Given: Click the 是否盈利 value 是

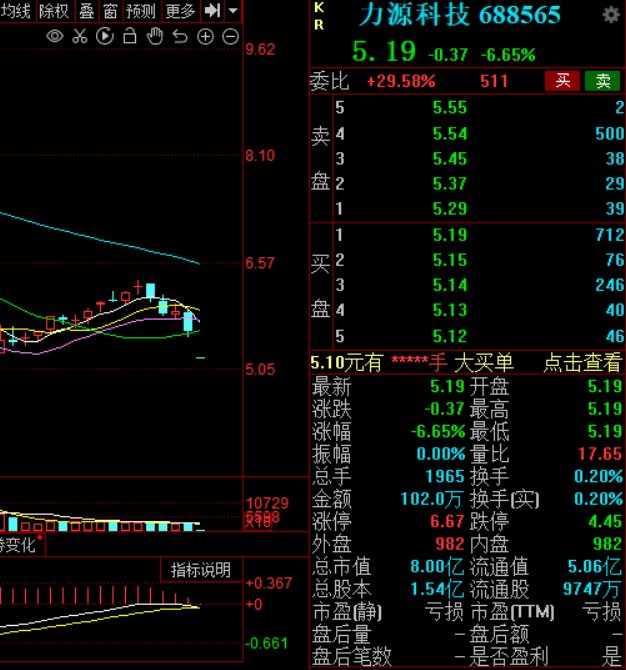Looking at the screenshot, I should [612, 656].
